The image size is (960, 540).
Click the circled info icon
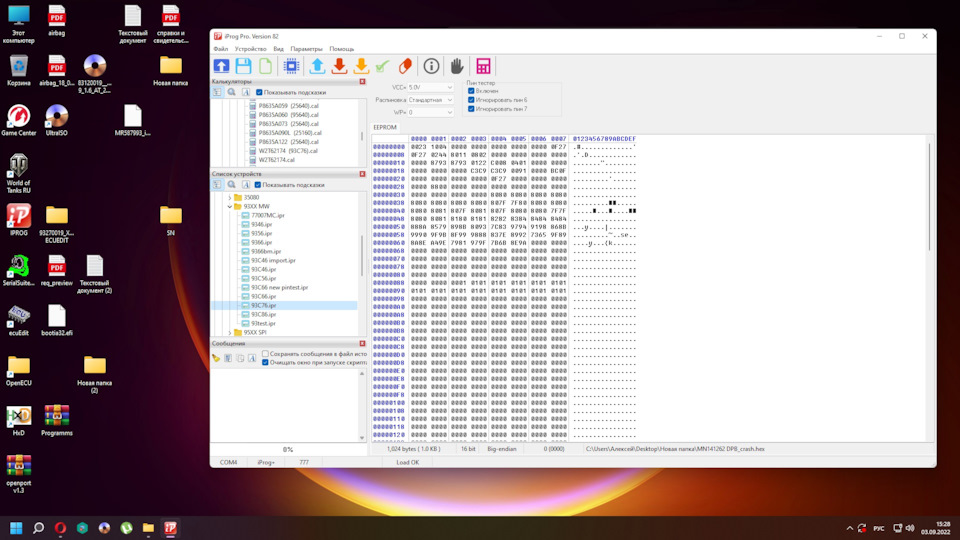point(431,66)
